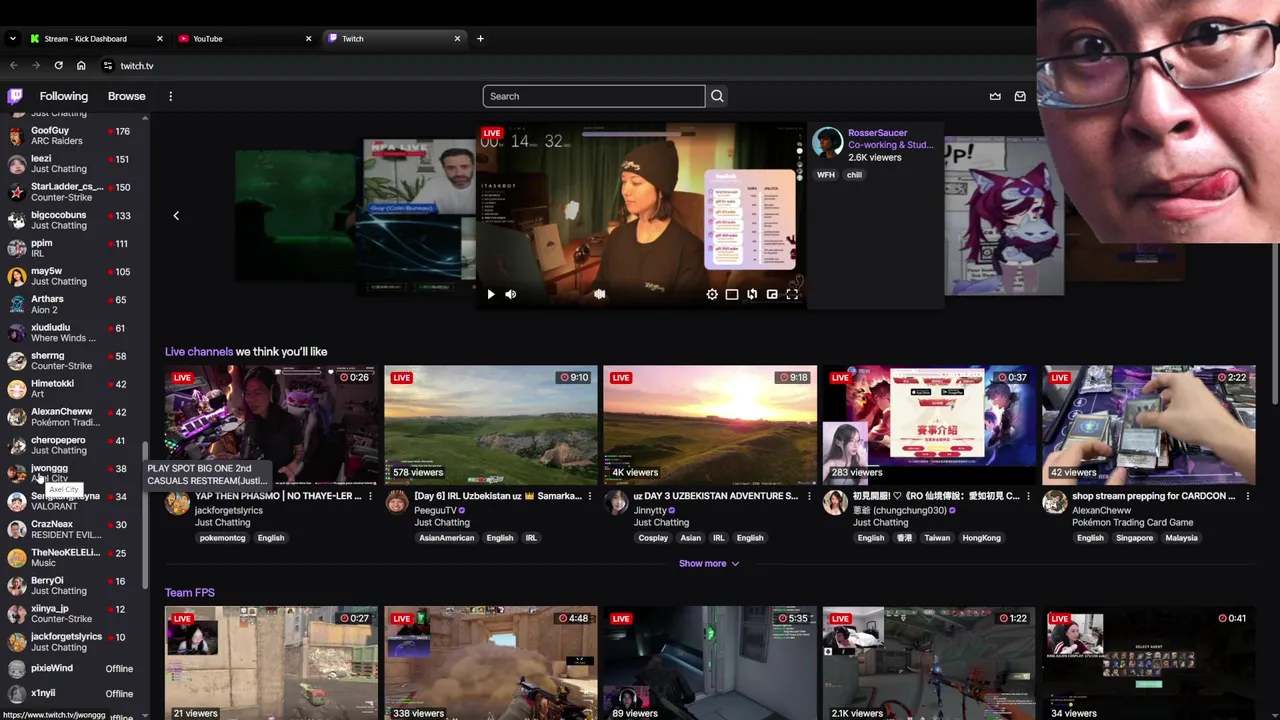Click the search magnifier button
The height and width of the screenshot is (720, 1280).
point(717,96)
